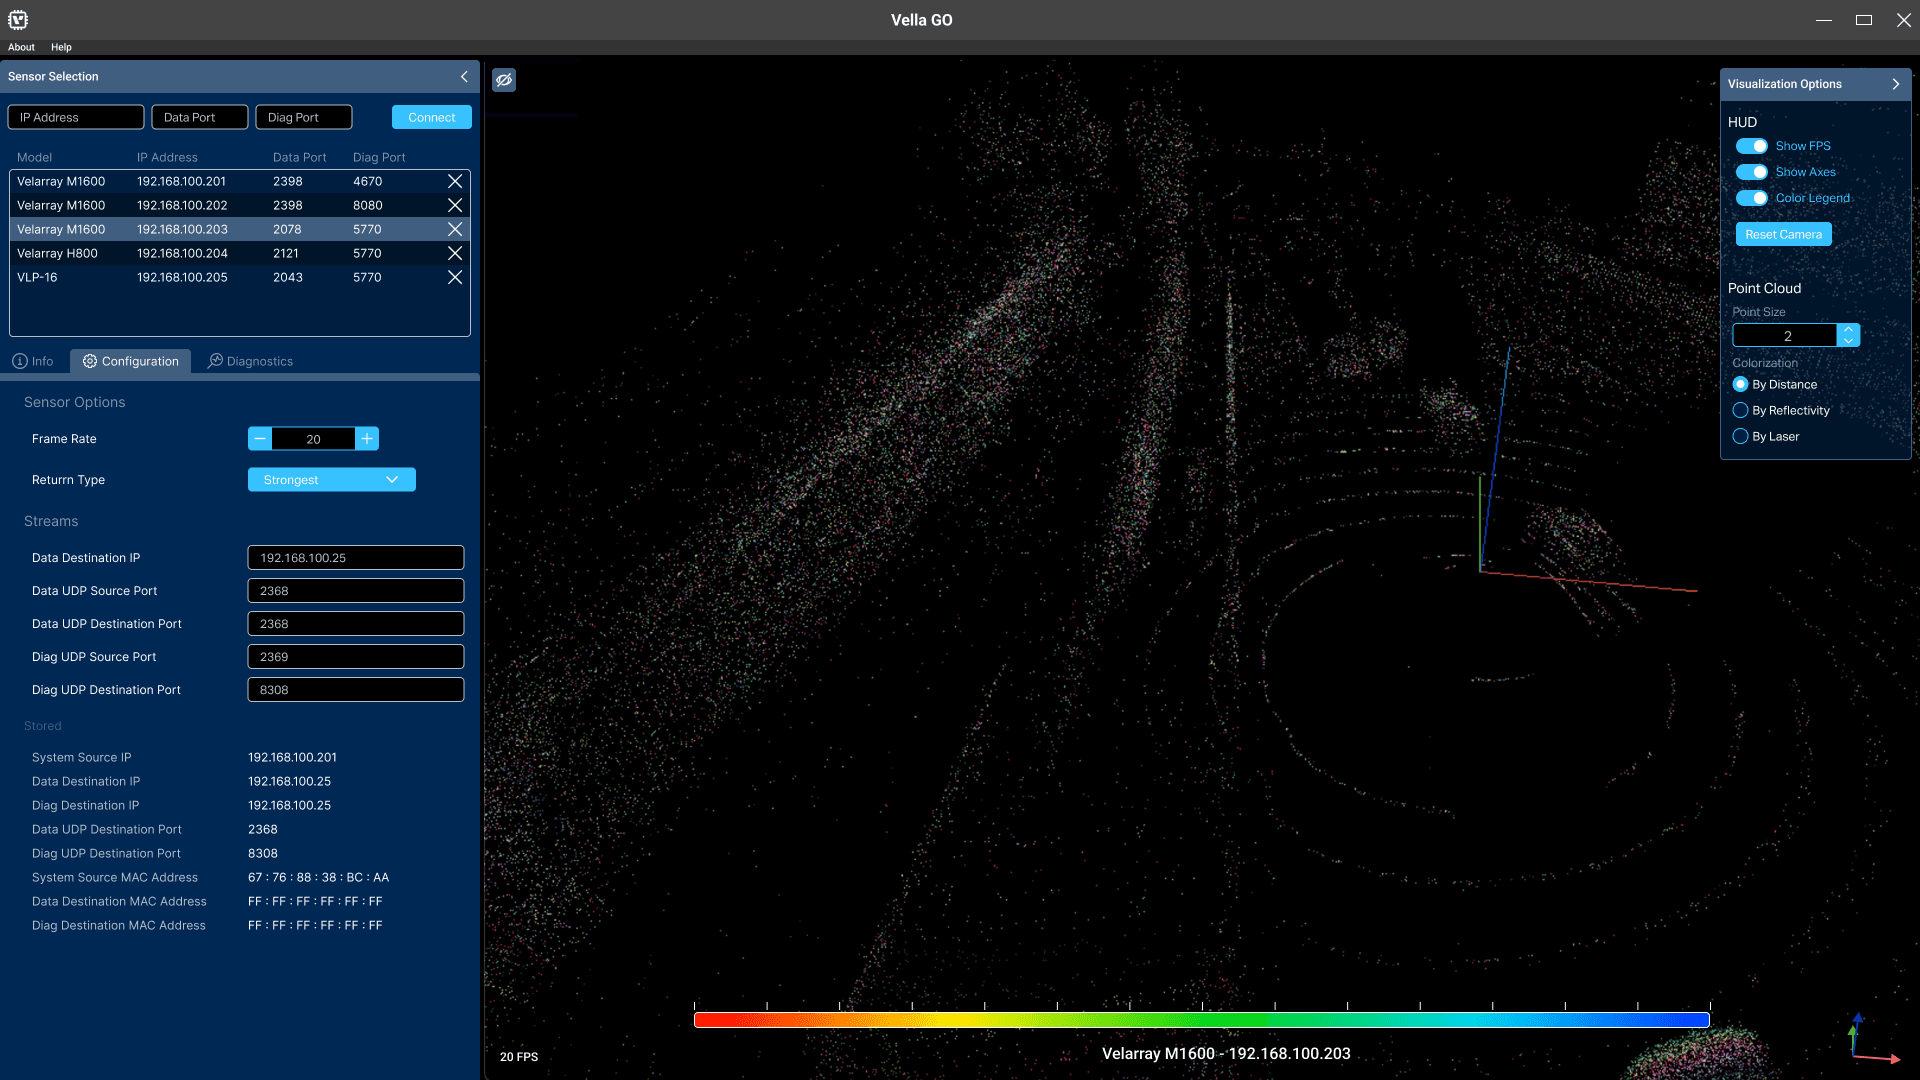Open the Help menu
Image resolution: width=1920 pixels, height=1080 pixels.
(x=61, y=47)
